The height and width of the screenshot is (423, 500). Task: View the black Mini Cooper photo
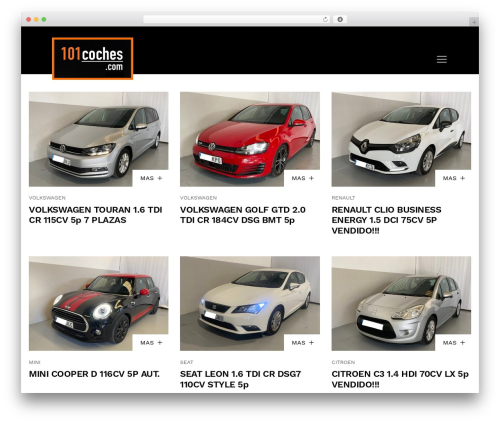pyautogui.click(x=99, y=303)
